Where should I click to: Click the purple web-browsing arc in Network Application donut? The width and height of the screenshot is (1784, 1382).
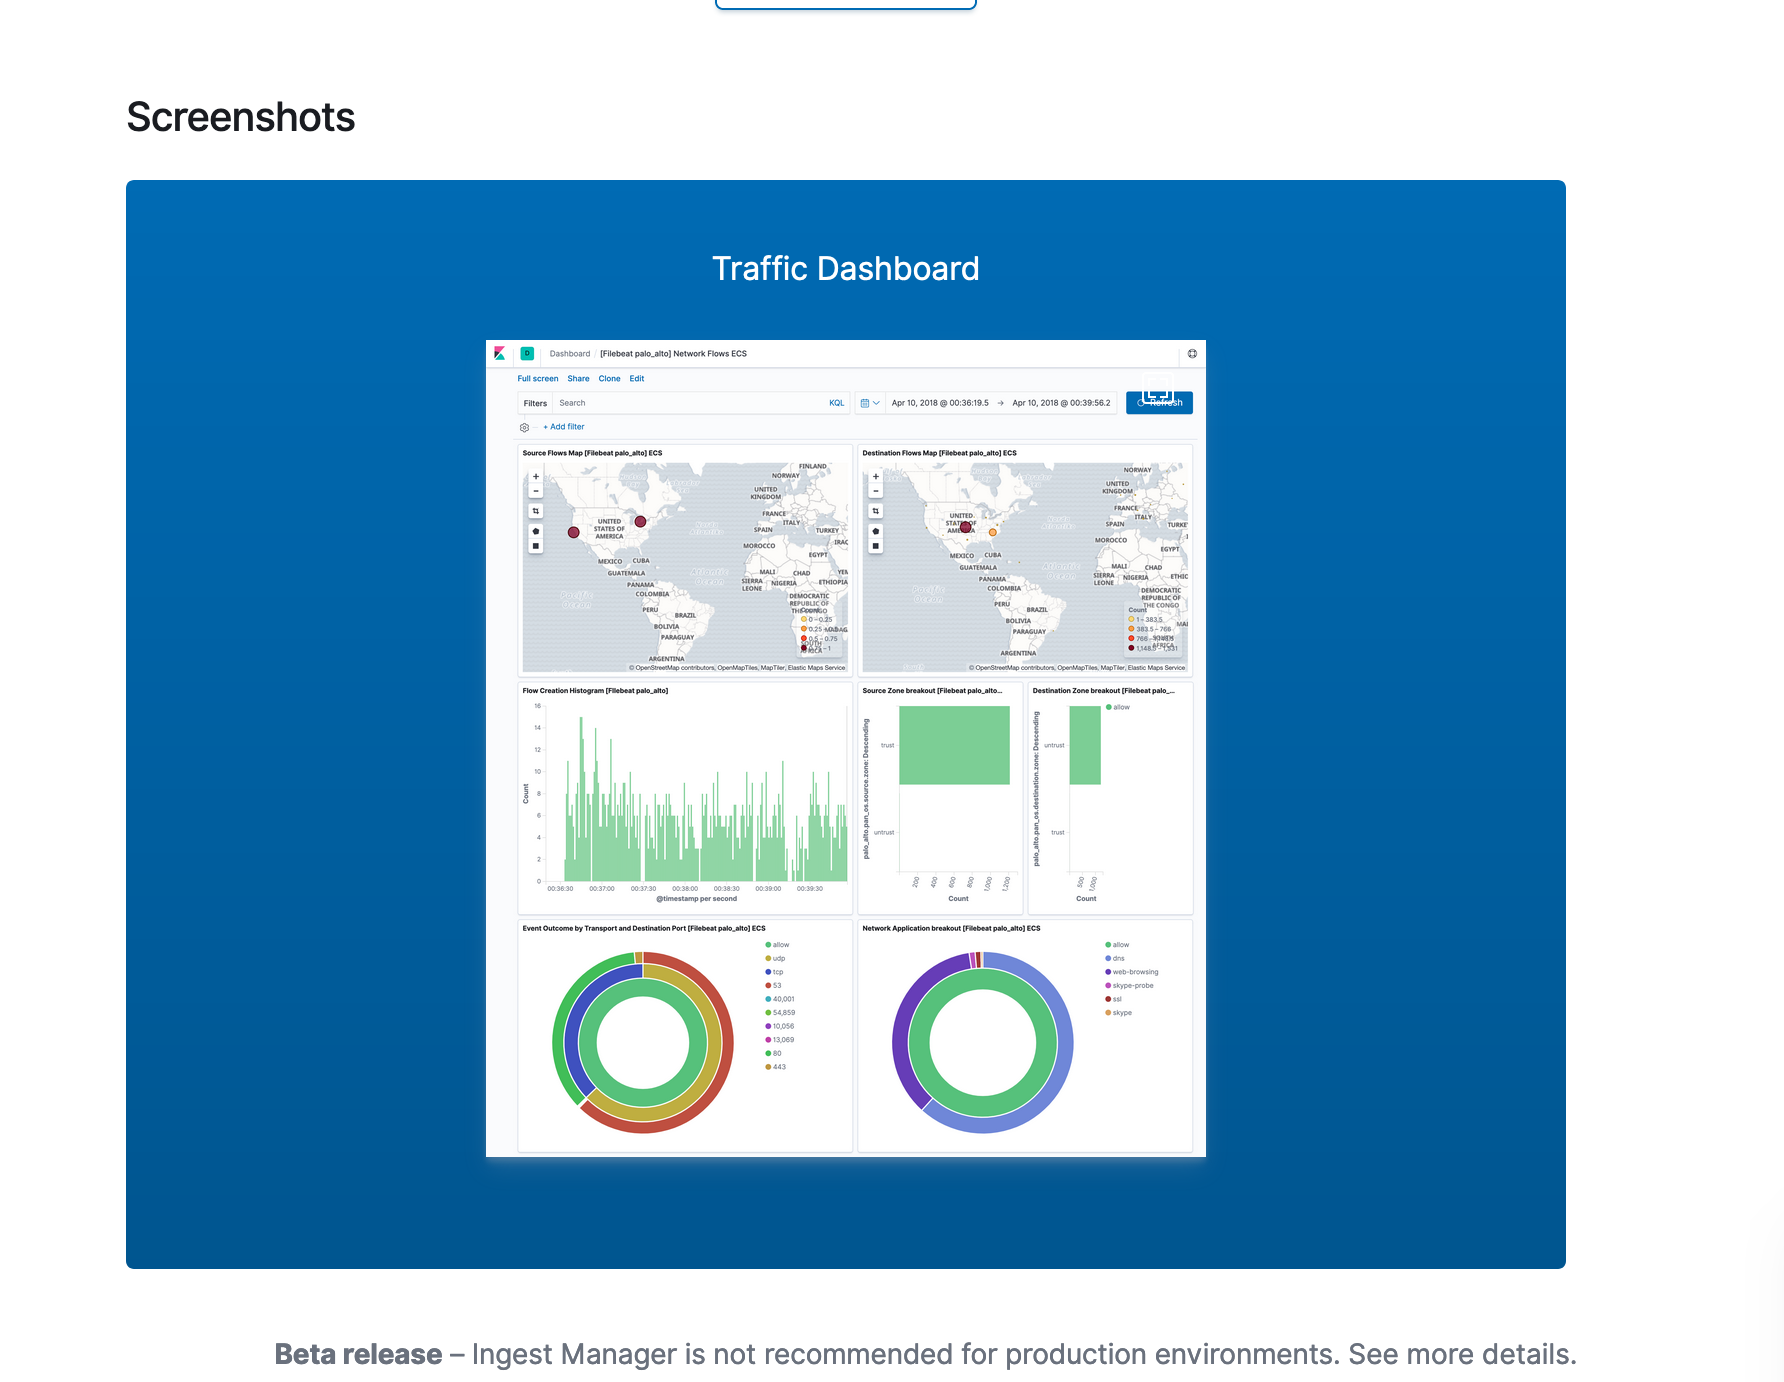tap(903, 1030)
